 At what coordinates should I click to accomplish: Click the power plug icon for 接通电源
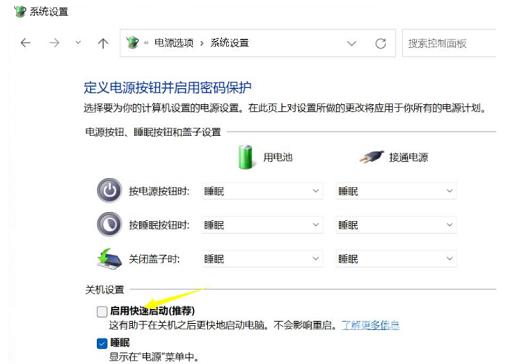click(x=371, y=157)
